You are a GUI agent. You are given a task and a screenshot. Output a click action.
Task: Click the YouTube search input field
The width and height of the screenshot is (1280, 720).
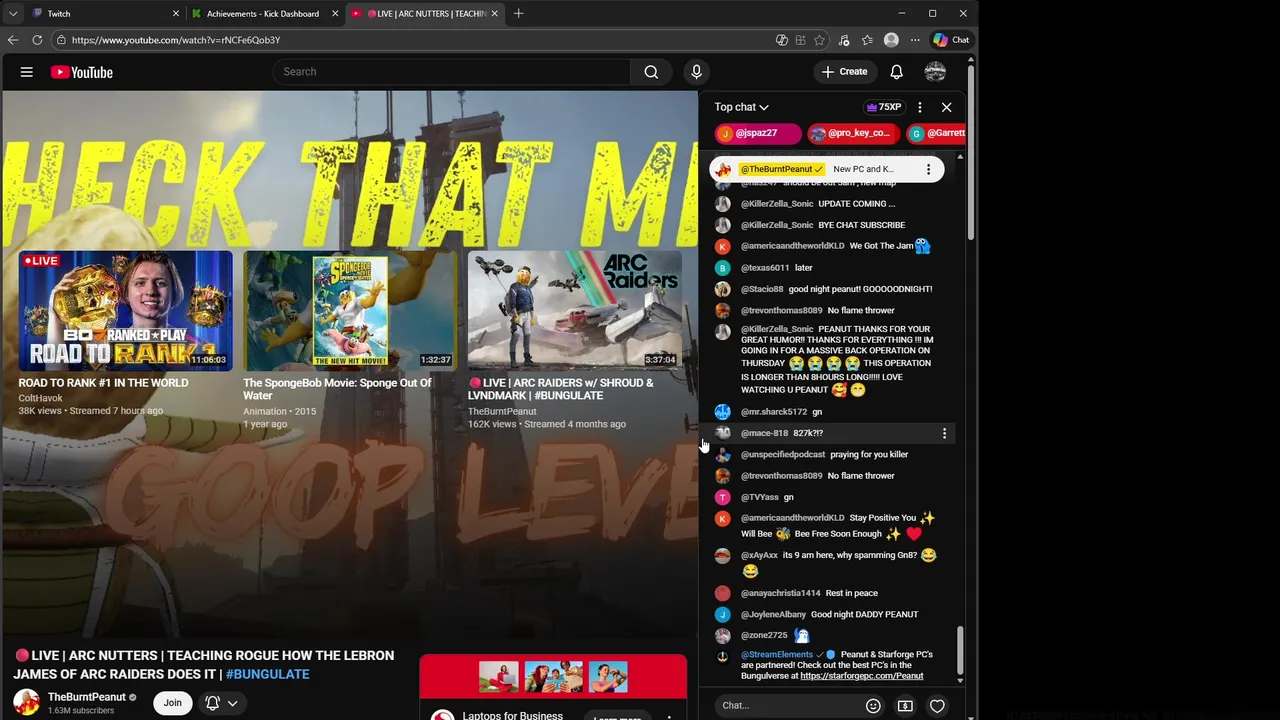click(x=452, y=72)
